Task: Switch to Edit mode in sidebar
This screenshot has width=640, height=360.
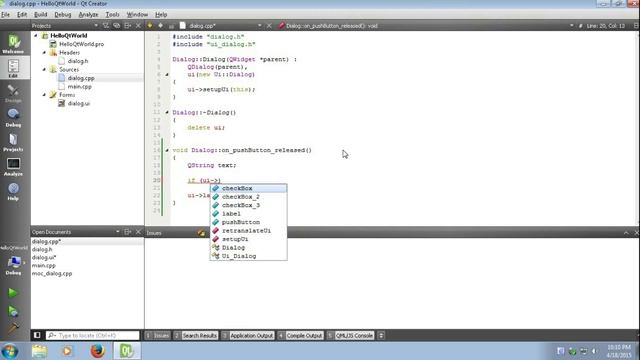Action: (x=13, y=68)
